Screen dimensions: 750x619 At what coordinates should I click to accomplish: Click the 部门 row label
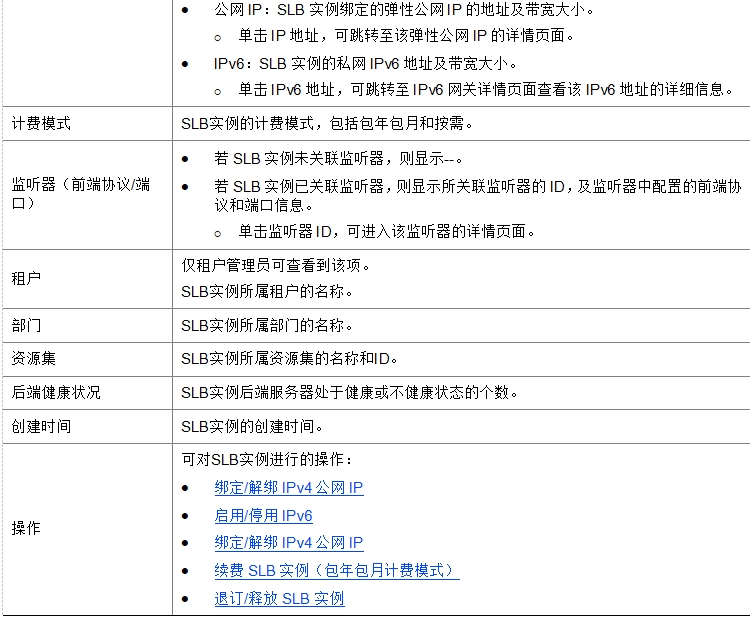click(x=26, y=325)
